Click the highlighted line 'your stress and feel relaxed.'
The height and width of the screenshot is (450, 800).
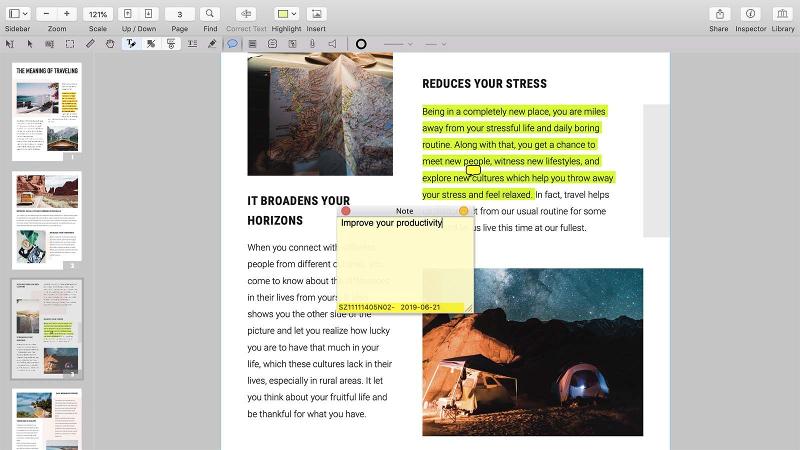[x=477, y=194]
